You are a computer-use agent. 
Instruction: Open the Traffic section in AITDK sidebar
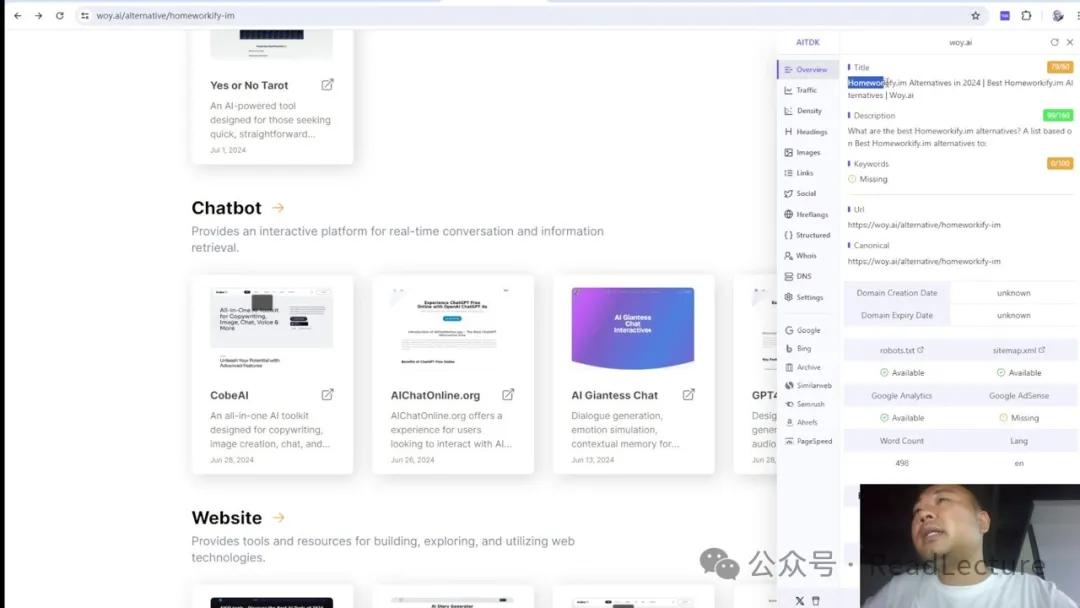806,90
